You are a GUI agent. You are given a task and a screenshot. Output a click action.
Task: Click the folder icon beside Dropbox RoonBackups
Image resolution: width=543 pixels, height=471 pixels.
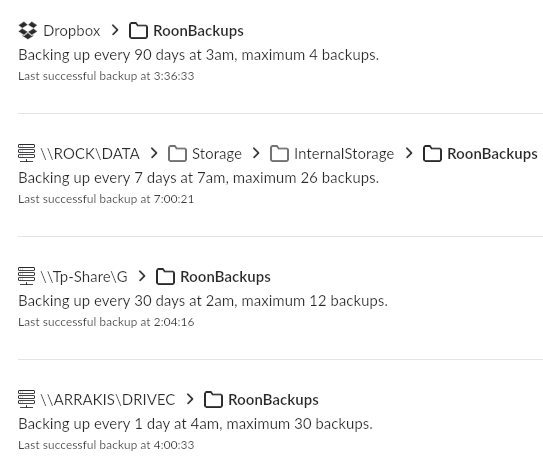[x=138, y=30]
